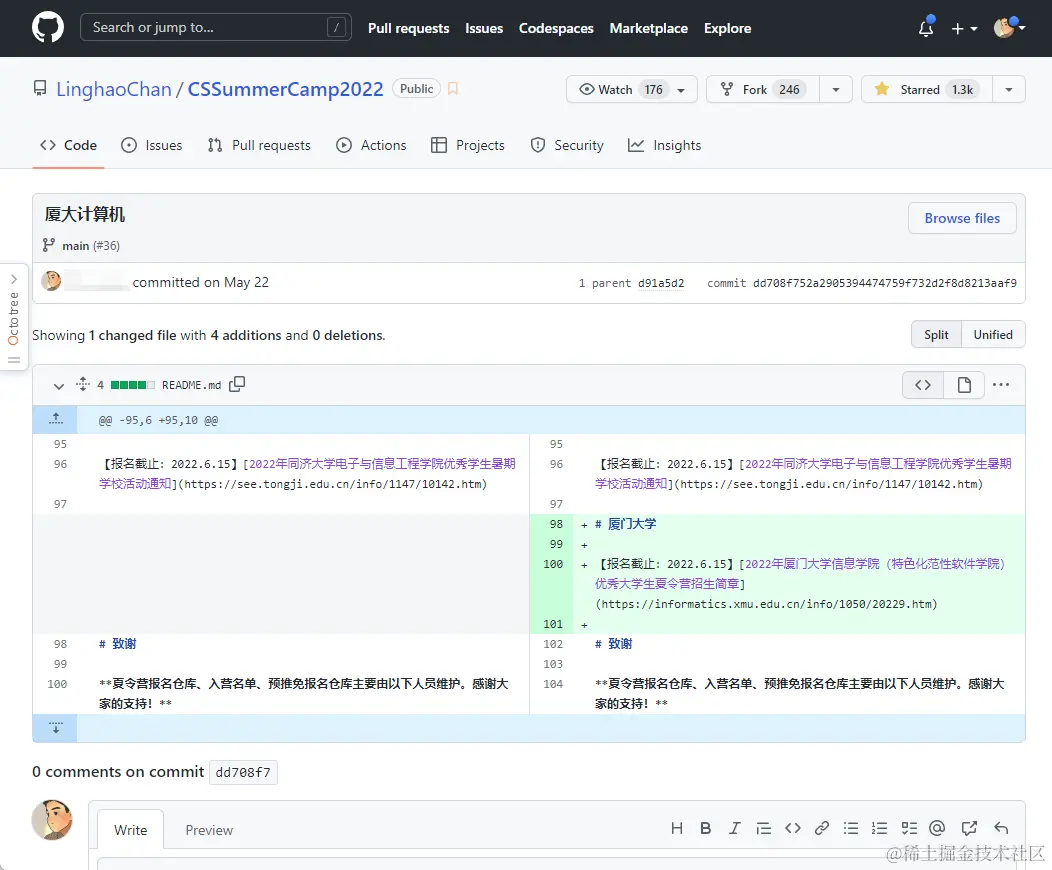
Task: Select Split diff view
Action: (936, 335)
